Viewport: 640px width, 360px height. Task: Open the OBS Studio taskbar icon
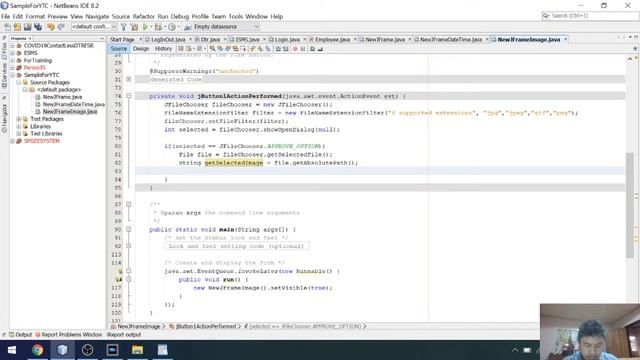87,350
